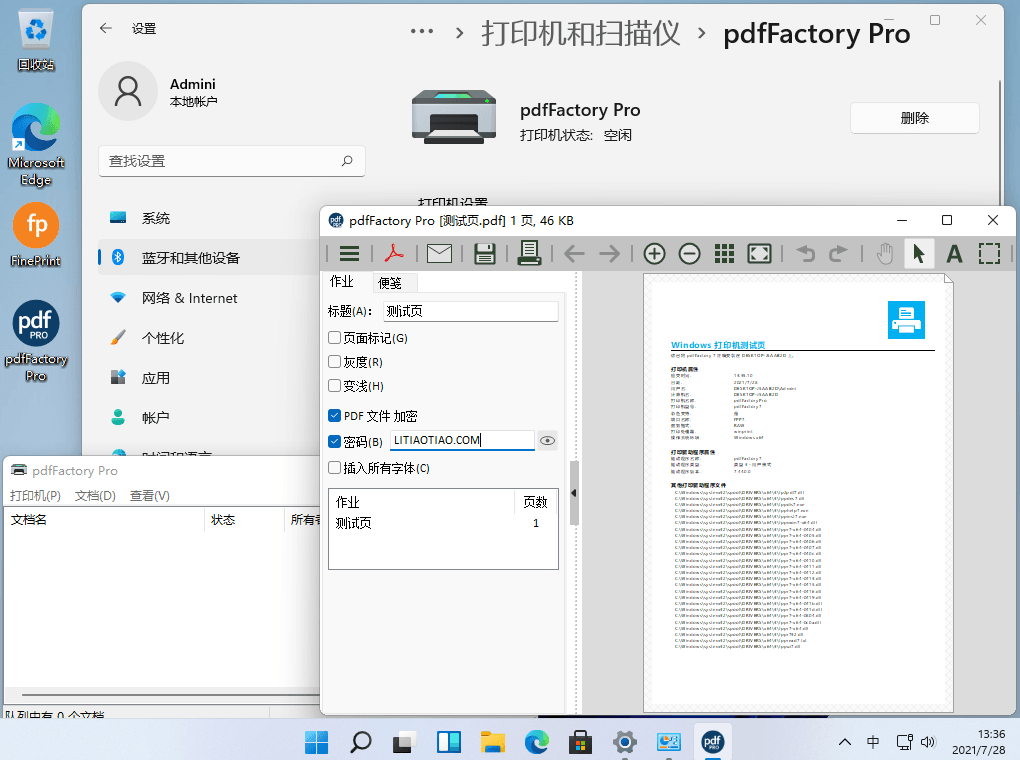
Task: Print the document using printer icon
Action: pos(529,253)
